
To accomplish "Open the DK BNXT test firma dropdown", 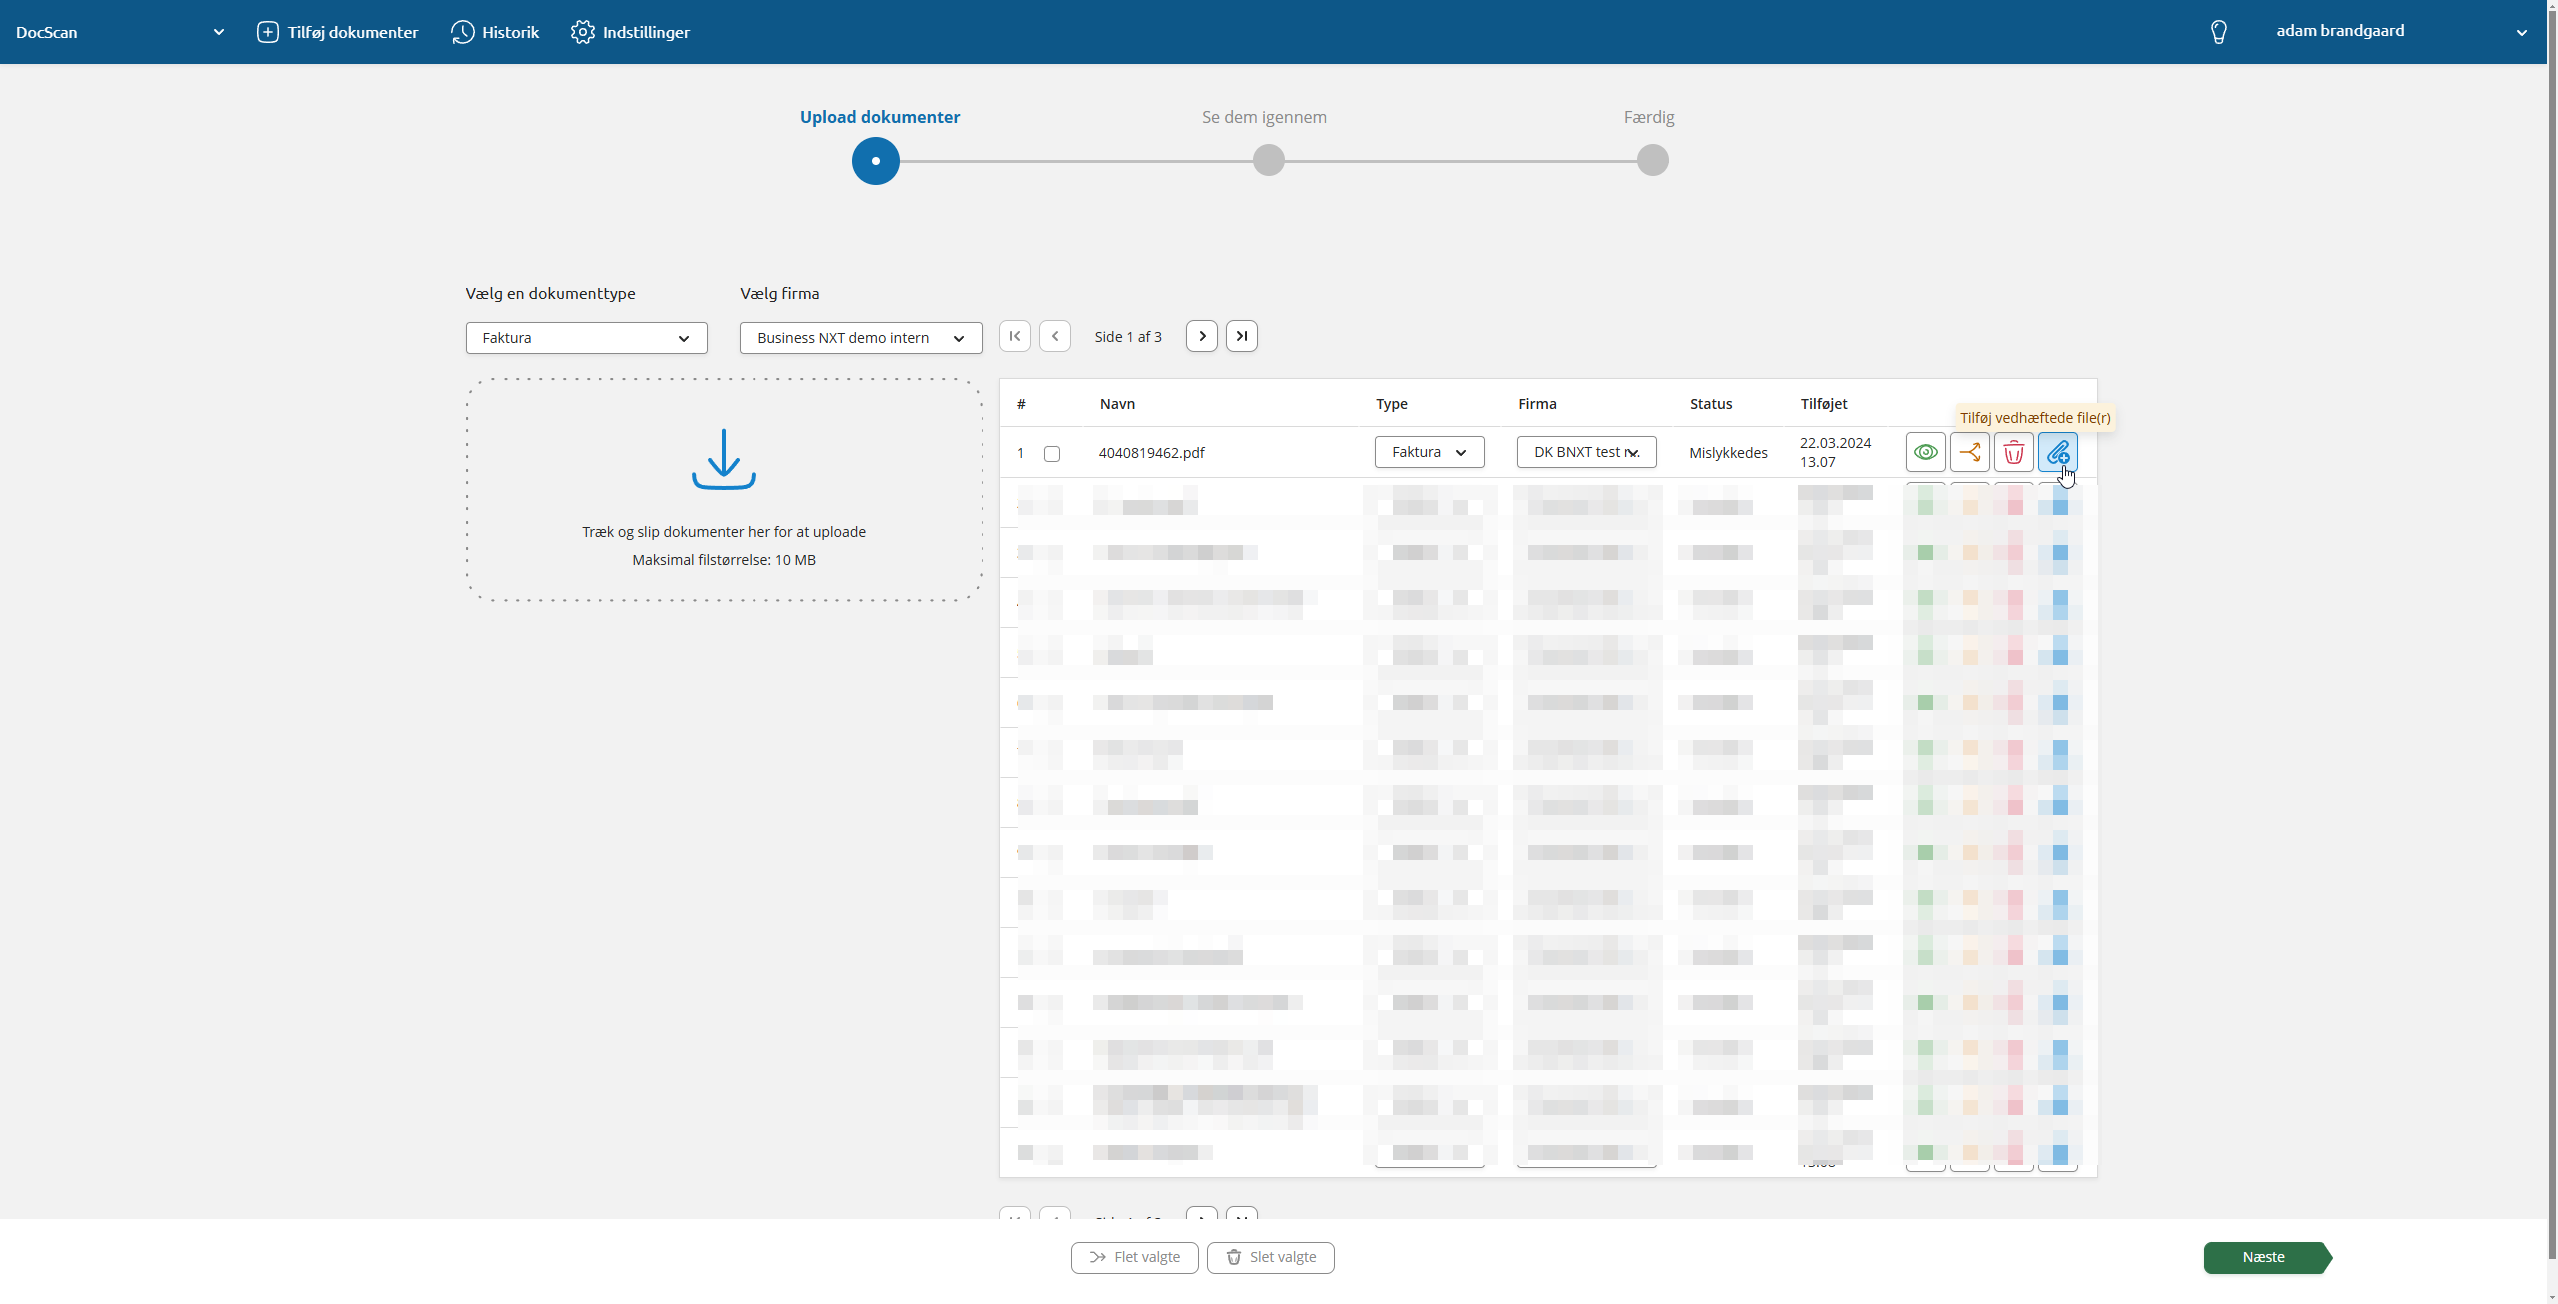I will pos(1586,452).
